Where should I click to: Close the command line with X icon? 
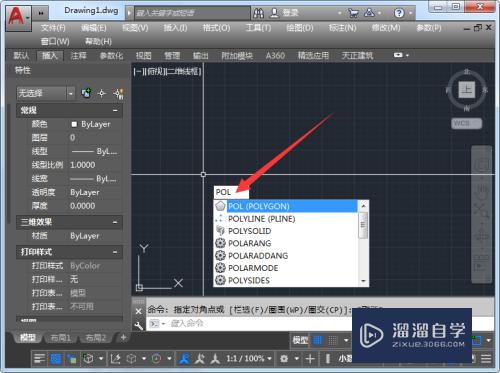(x=139, y=311)
